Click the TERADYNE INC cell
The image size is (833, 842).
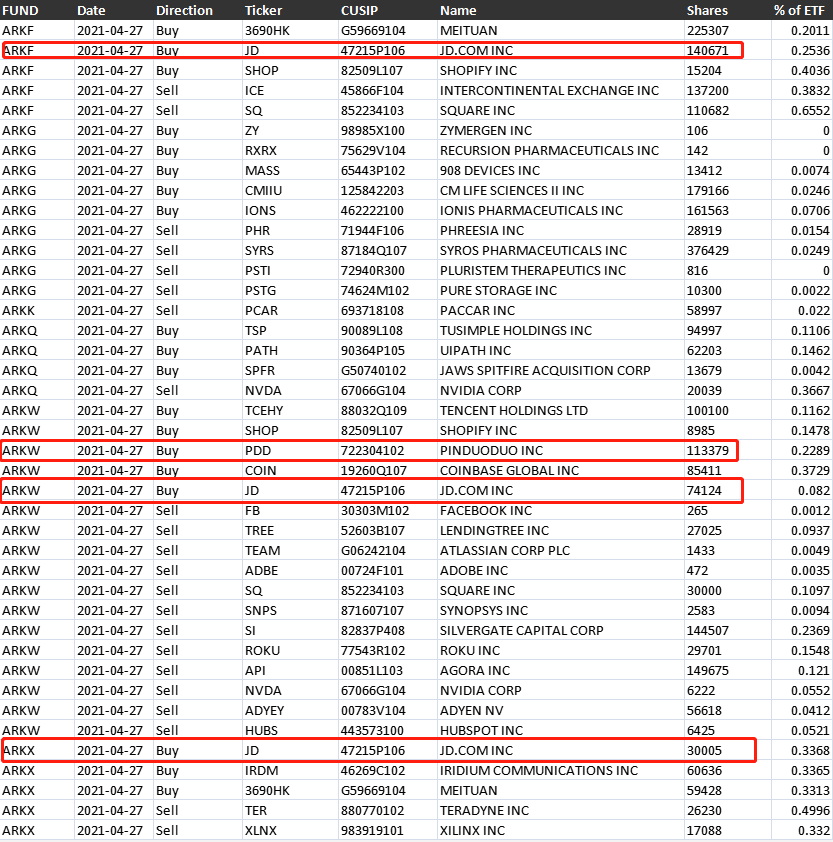click(484, 811)
